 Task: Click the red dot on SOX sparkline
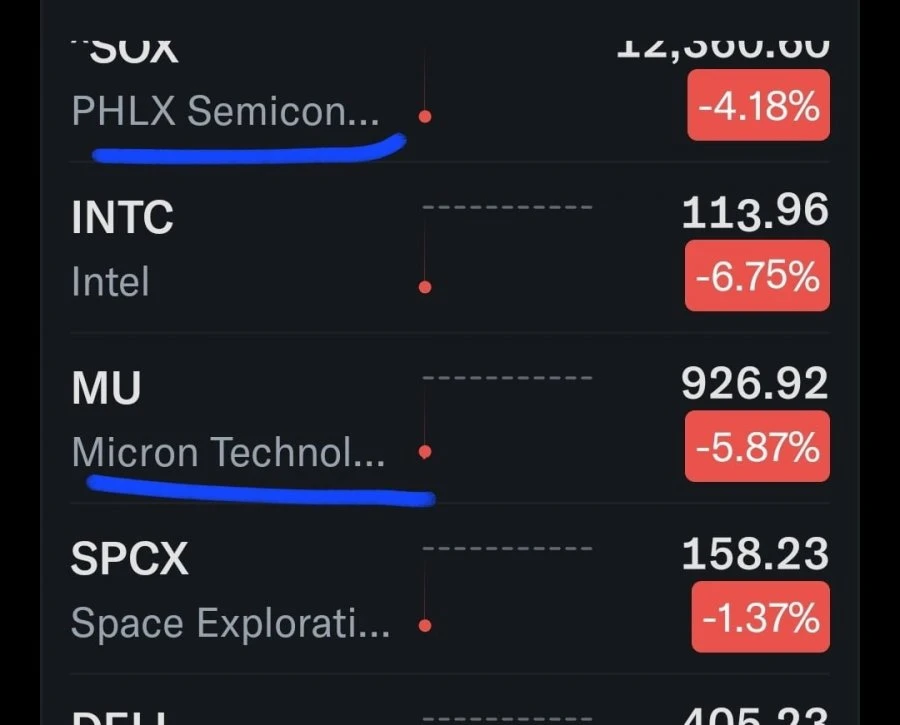(x=425, y=117)
